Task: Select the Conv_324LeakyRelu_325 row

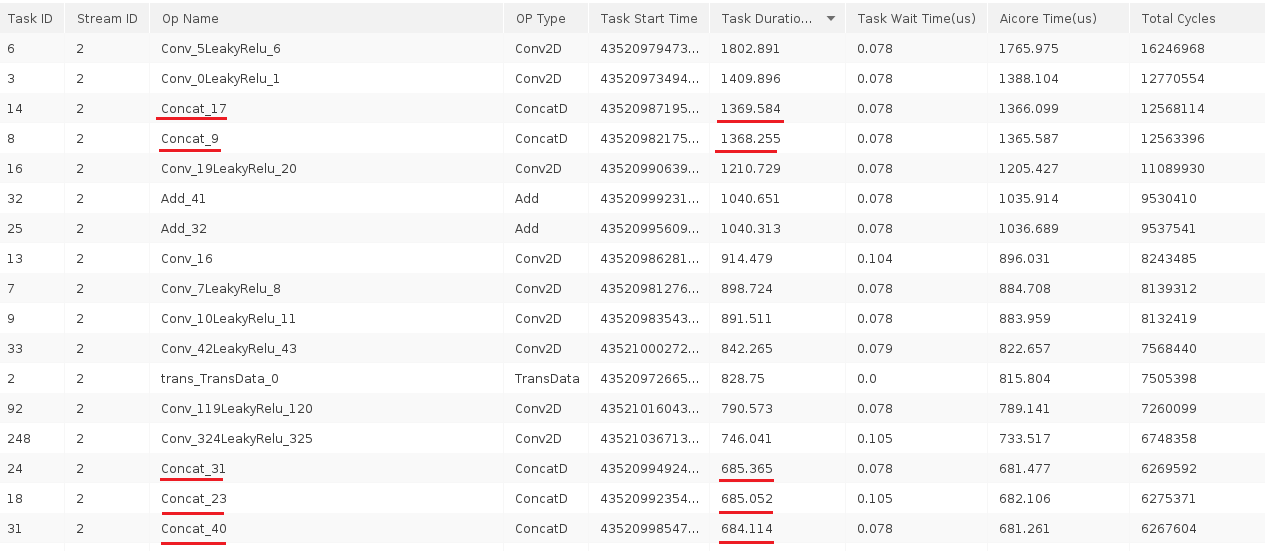Action: coord(632,438)
